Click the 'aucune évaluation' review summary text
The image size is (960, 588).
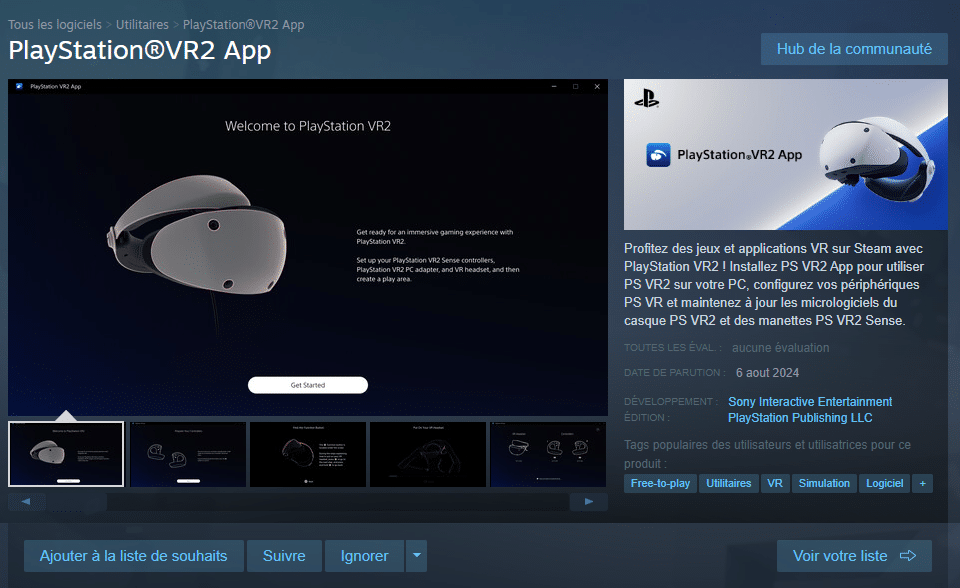point(781,348)
